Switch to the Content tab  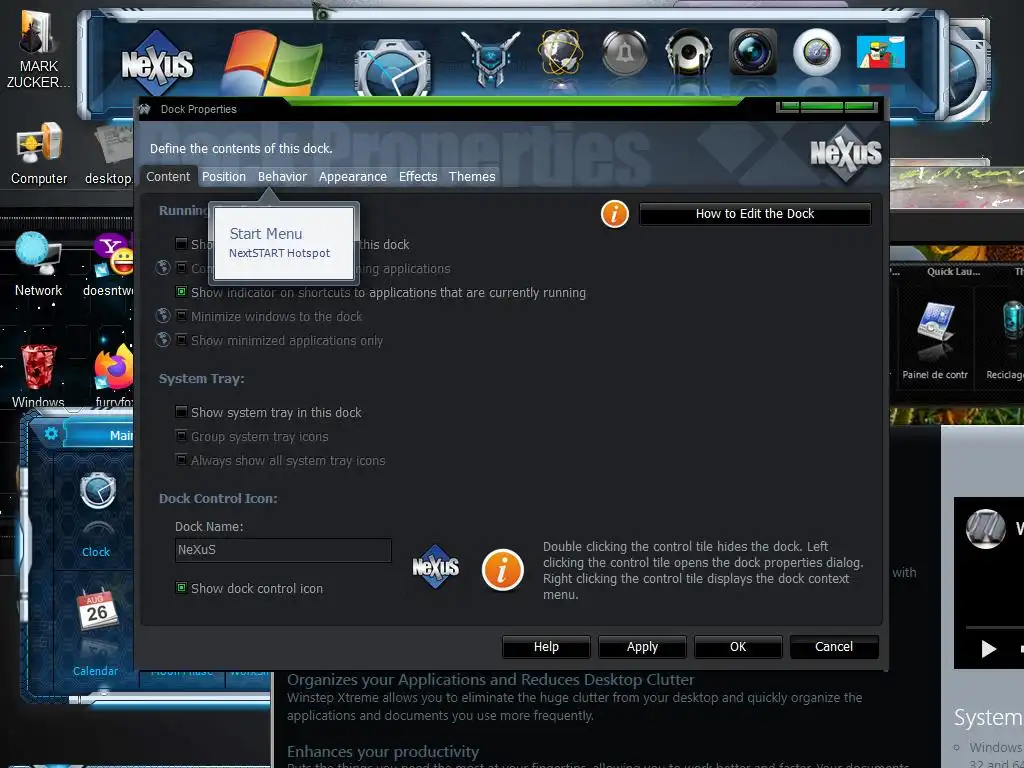(x=168, y=176)
